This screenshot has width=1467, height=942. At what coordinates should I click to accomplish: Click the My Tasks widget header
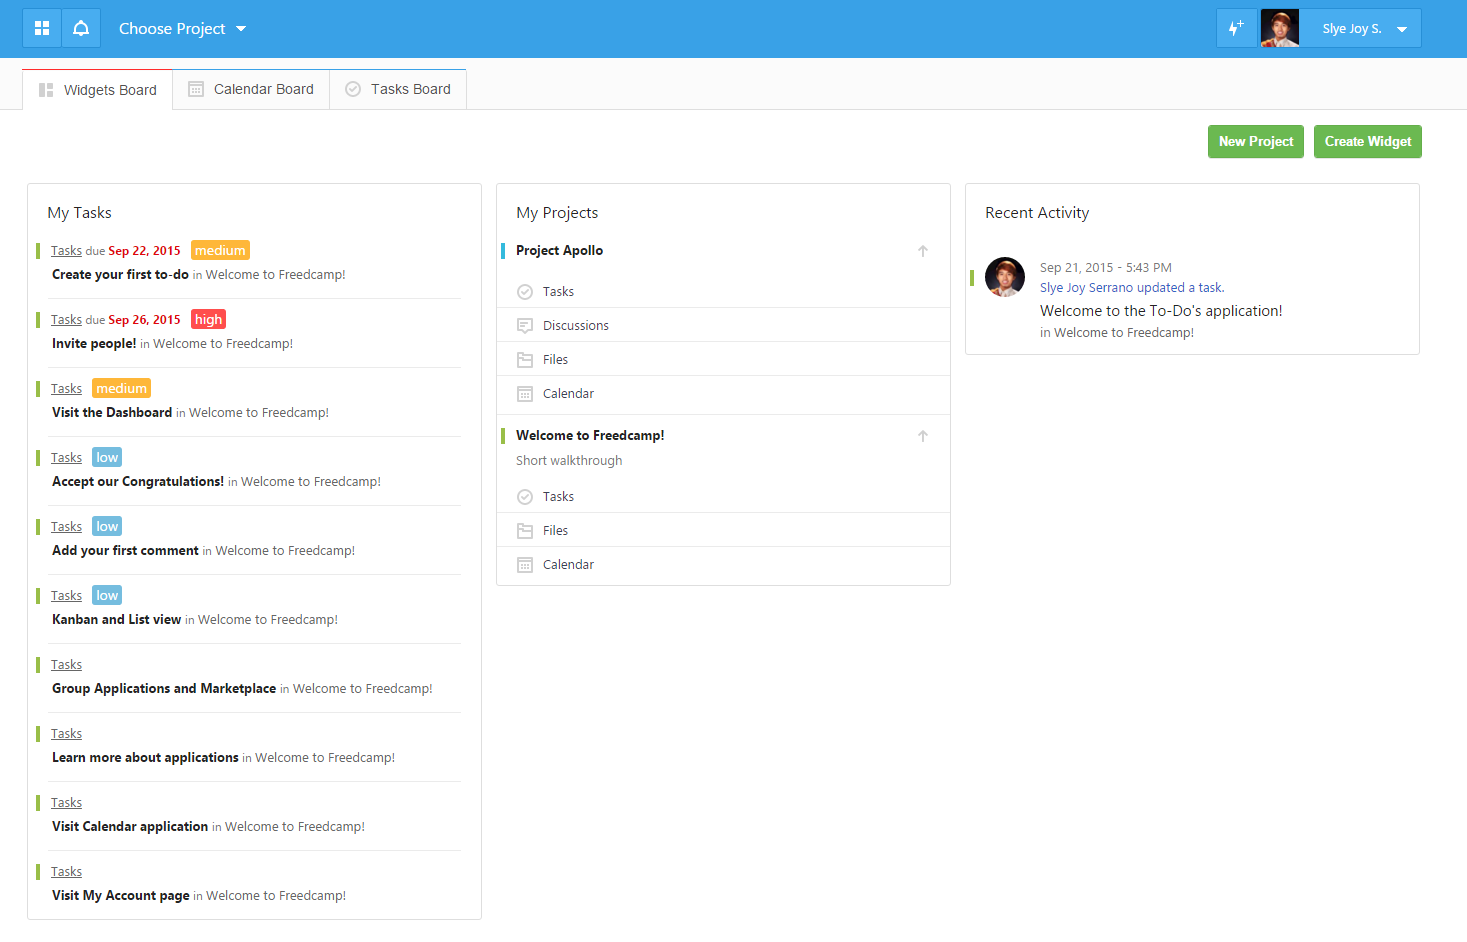79,213
